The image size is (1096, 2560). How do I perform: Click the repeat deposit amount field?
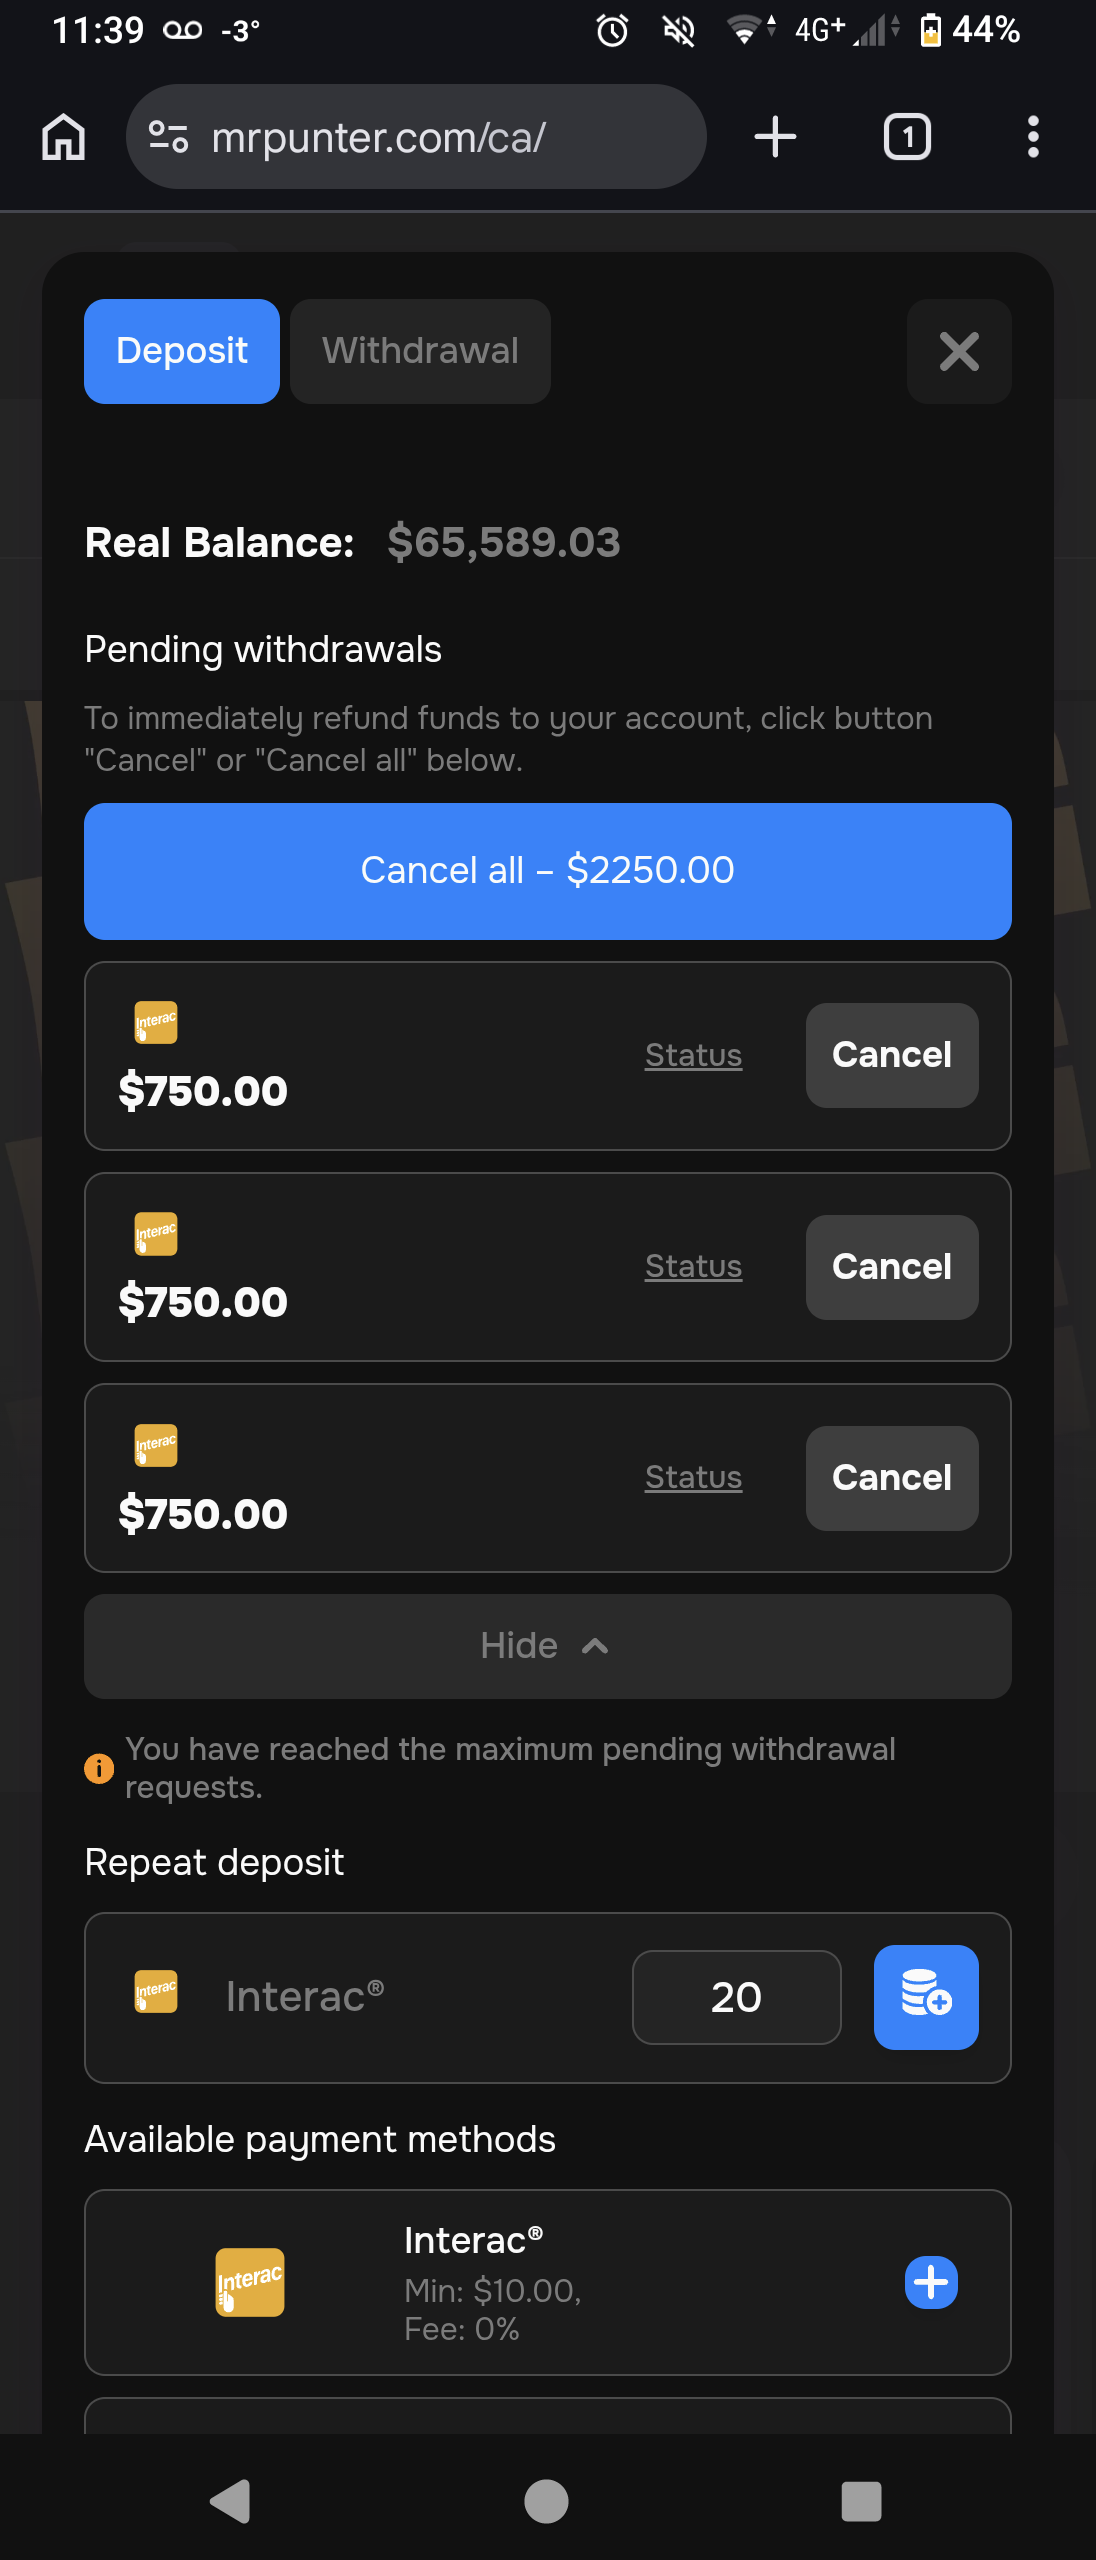[x=736, y=1997]
